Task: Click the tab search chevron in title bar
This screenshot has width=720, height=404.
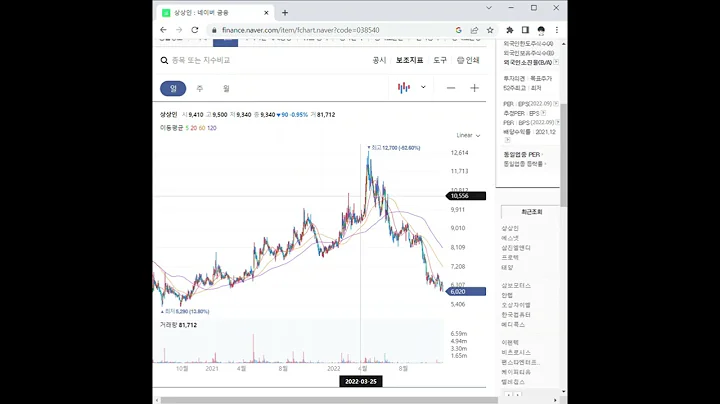Action: click(489, 8)
